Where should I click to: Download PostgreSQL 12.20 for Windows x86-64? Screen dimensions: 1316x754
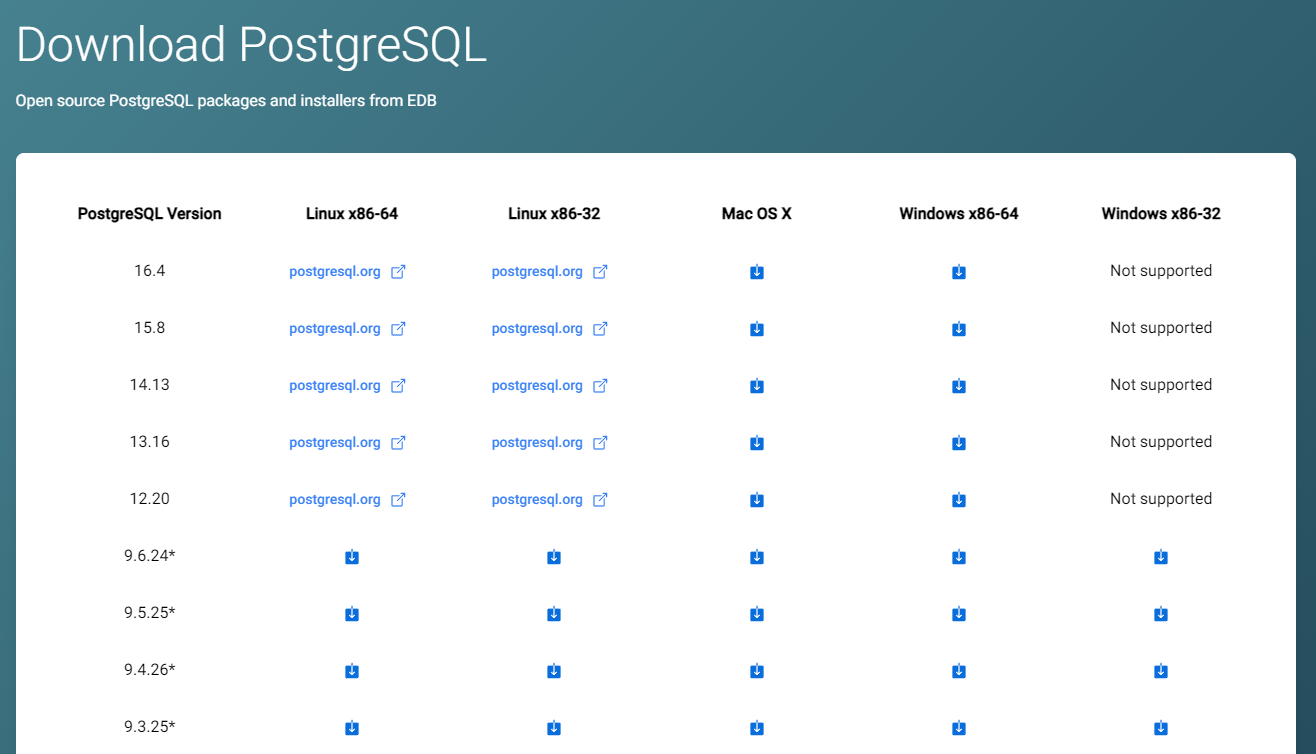tap(959, 499)
